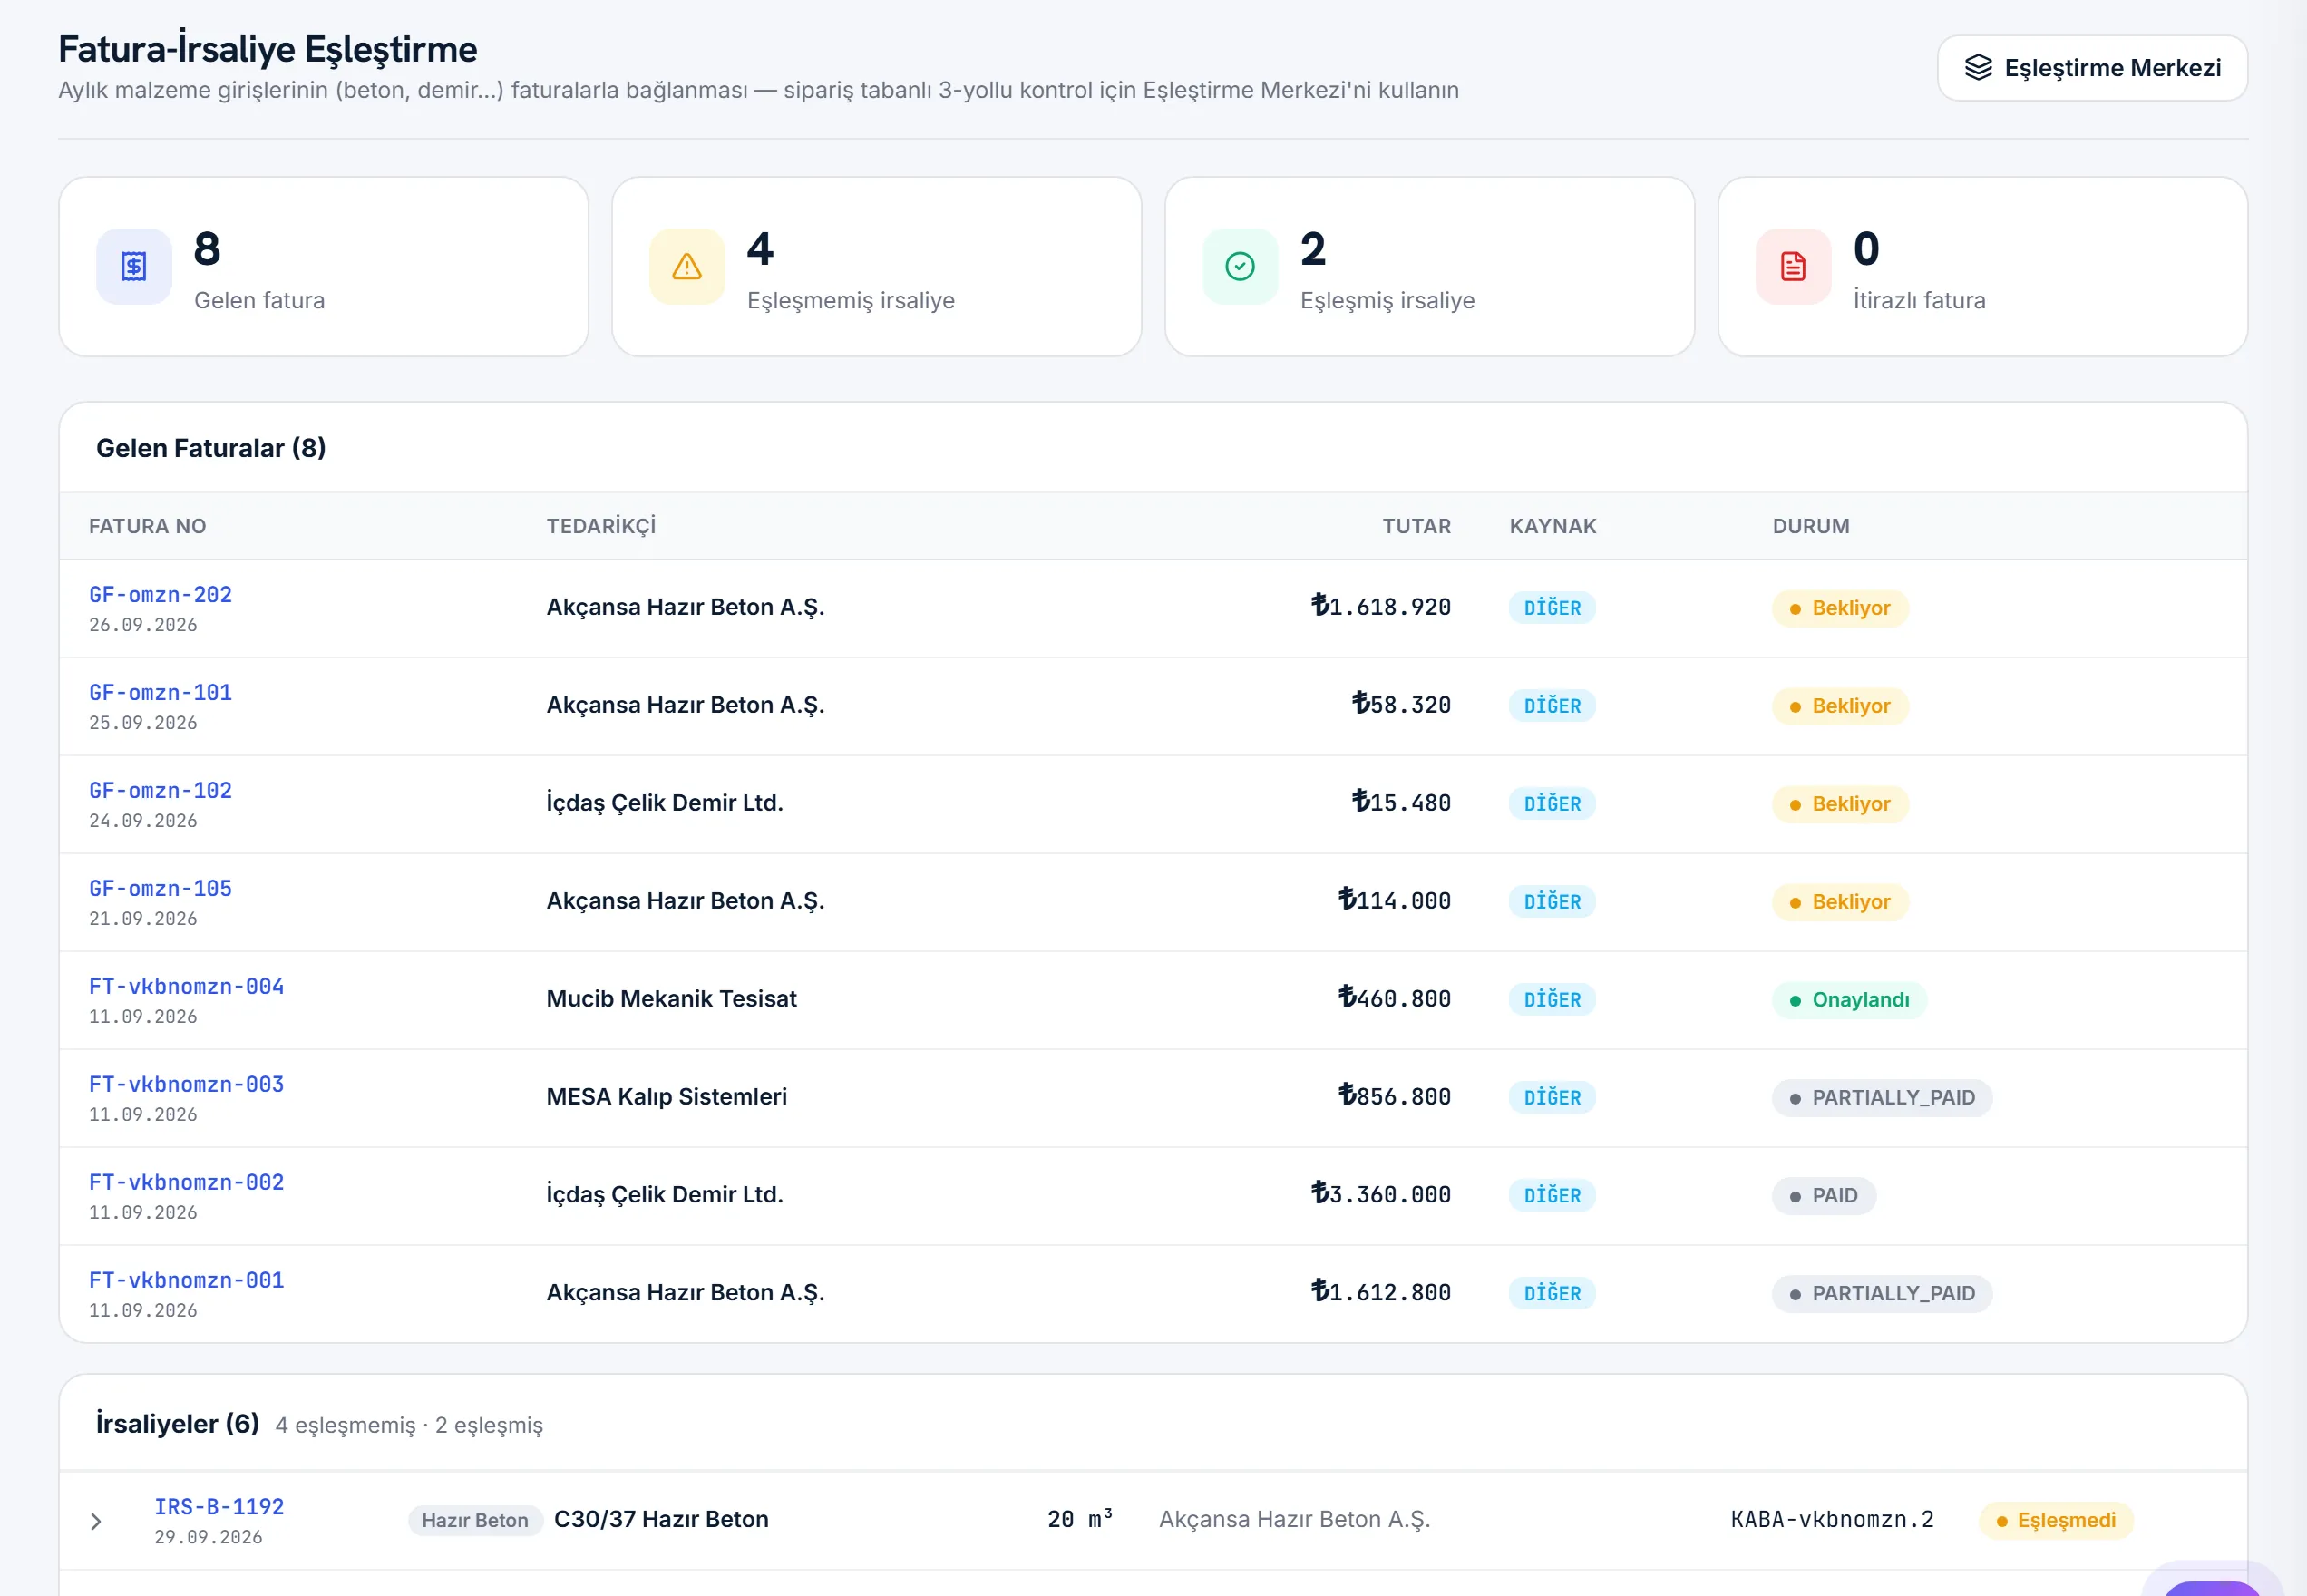Viewport: 2307px width, 1596px height.
Task: Click Bekliyor status badge for GF-omzn-102
Action: click(1840, 804)
